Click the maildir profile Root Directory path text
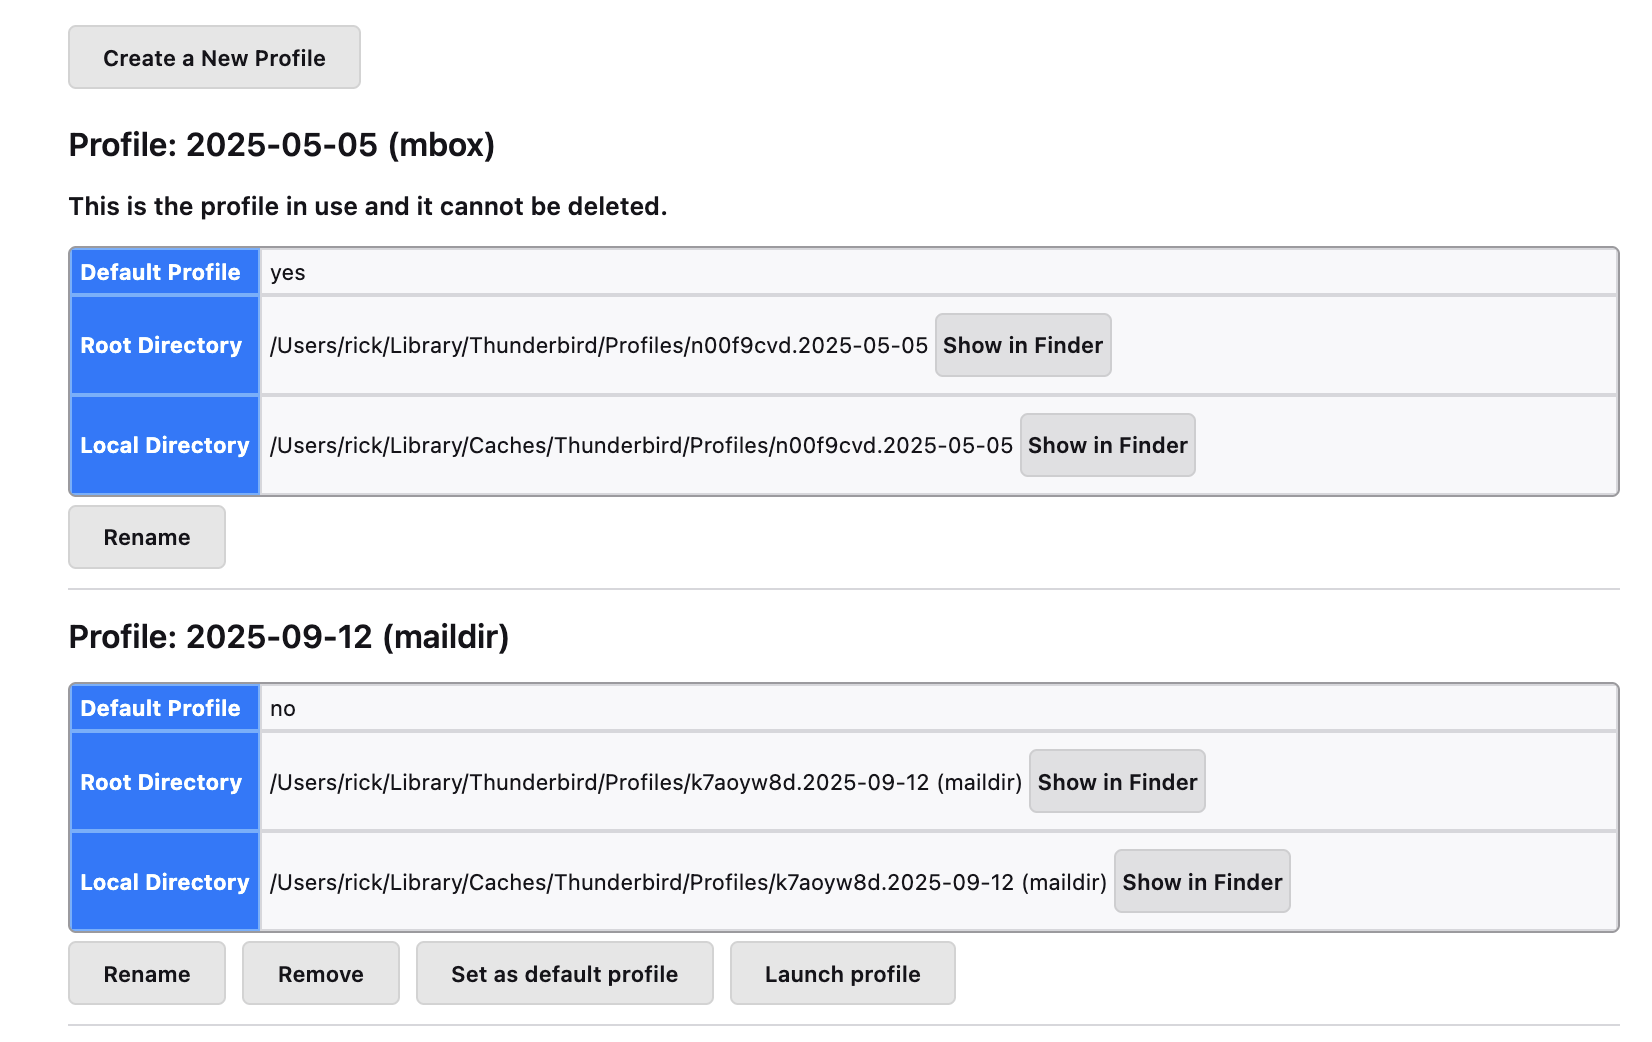Viewport: 1652px width, 1042px height. (x=645, y=783)
